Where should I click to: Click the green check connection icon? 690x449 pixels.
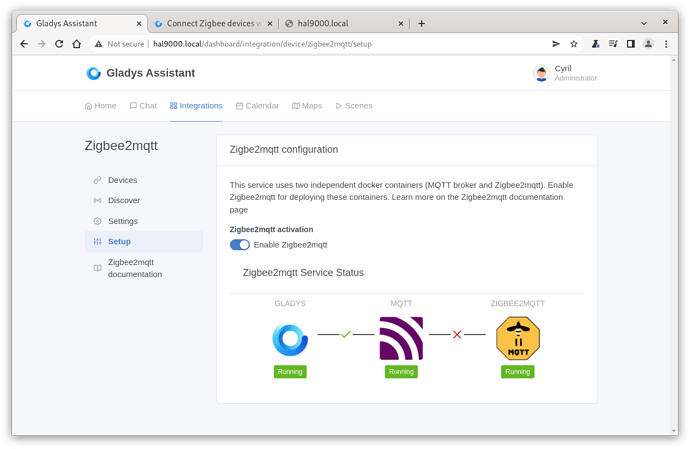coord(346,334)
